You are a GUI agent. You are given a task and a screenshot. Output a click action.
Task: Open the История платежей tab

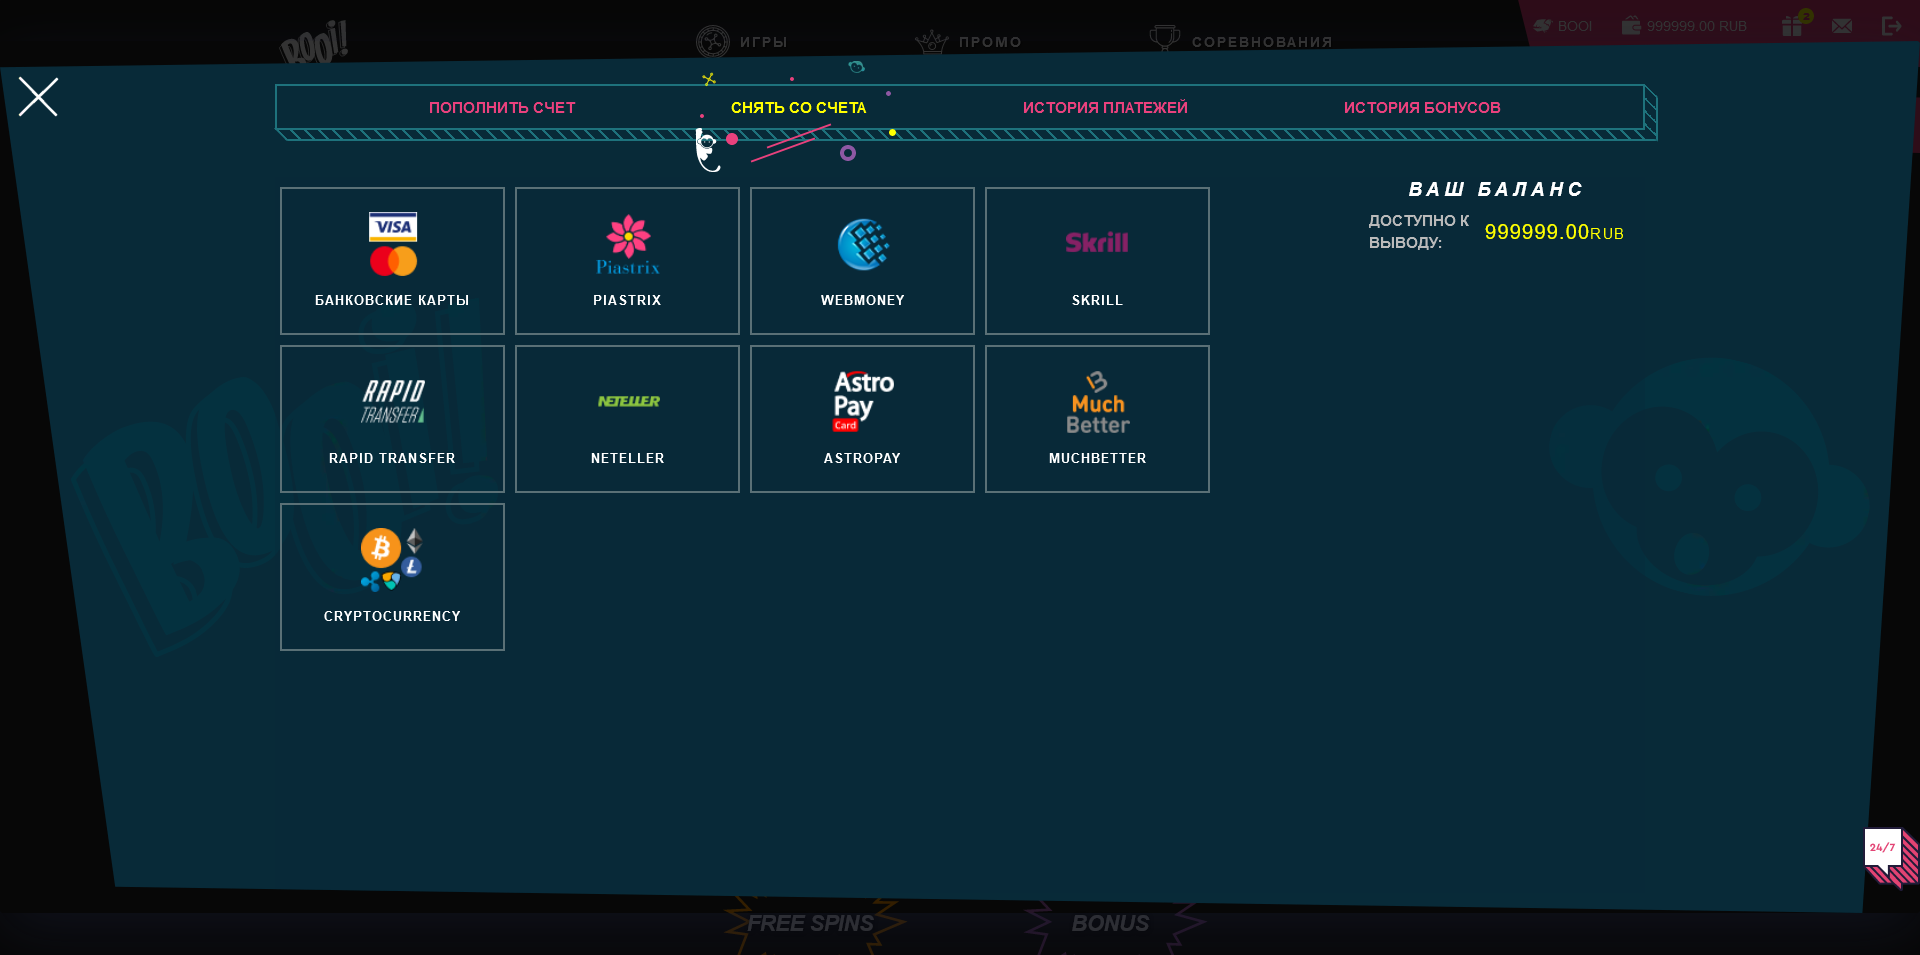(1105, 108)
